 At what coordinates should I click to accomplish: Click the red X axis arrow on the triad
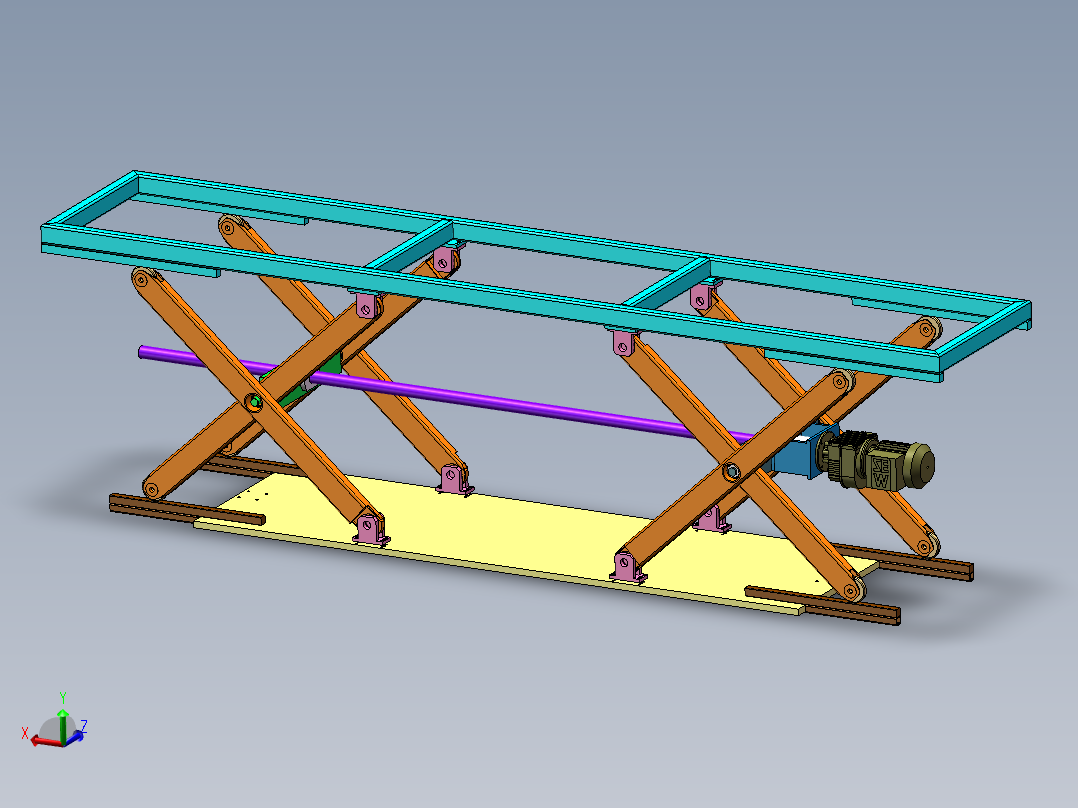(x=45, y=741)
